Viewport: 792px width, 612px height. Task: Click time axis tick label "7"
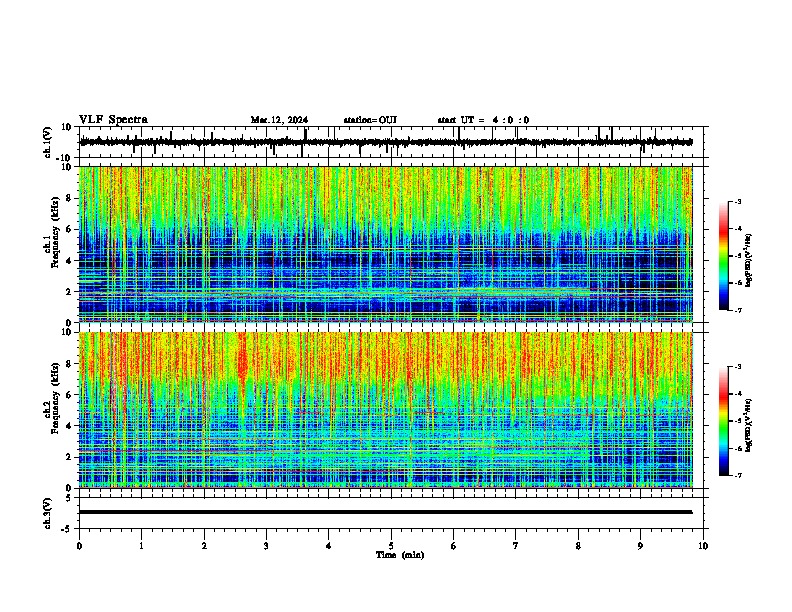(x=516, y=546)
